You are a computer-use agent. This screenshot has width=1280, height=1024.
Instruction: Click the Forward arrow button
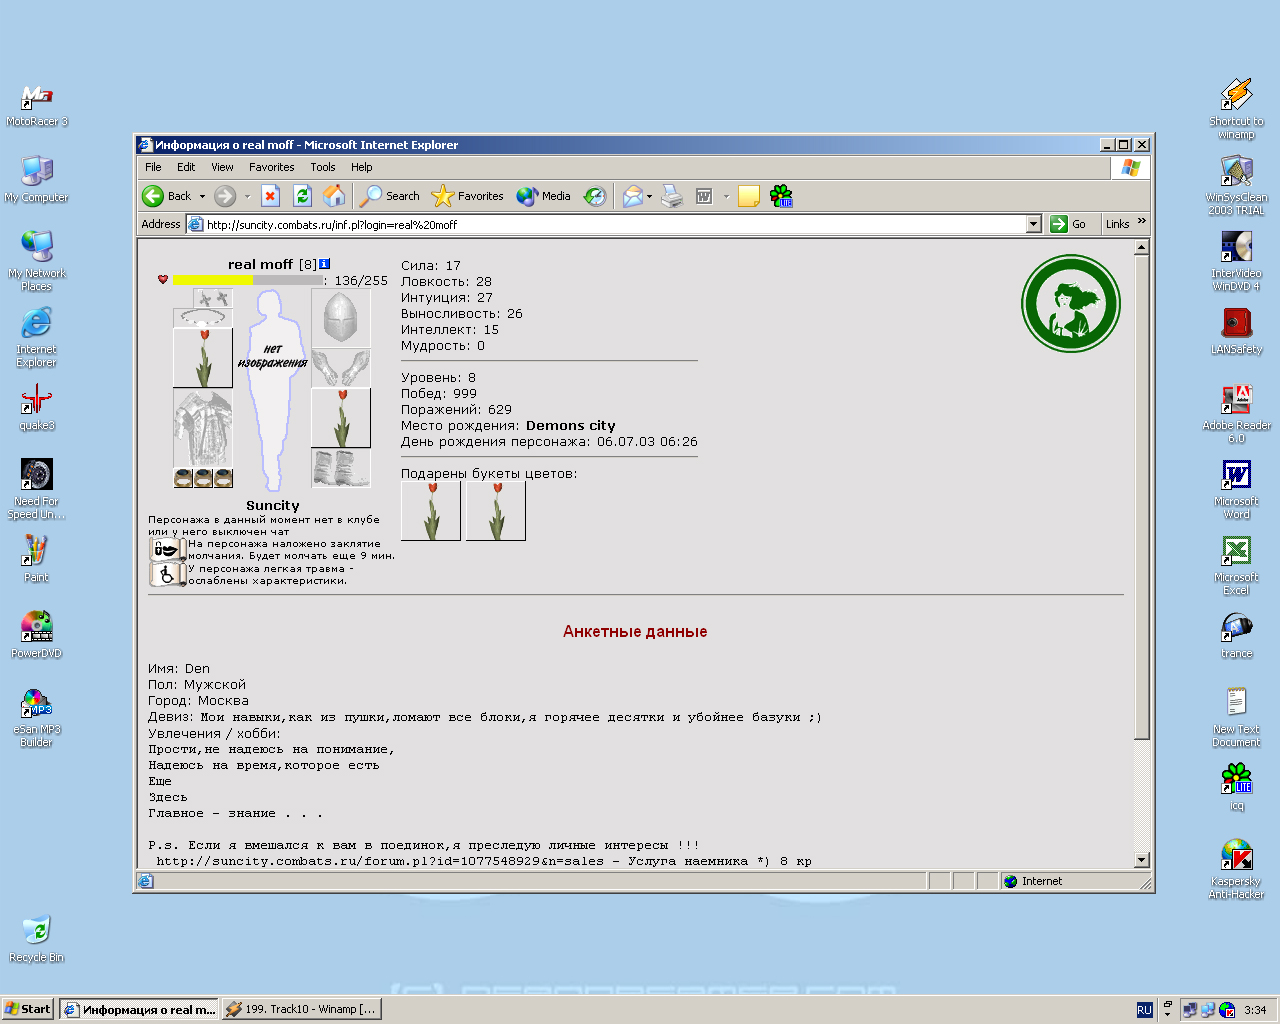pos(225,196)
